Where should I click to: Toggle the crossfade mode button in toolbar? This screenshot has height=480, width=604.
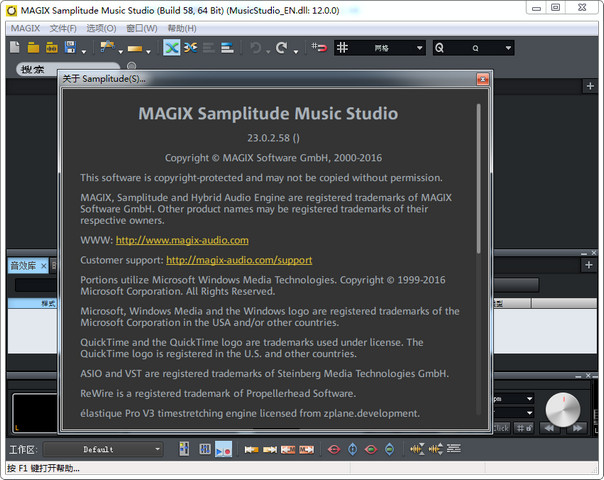[x=171, y=48]
